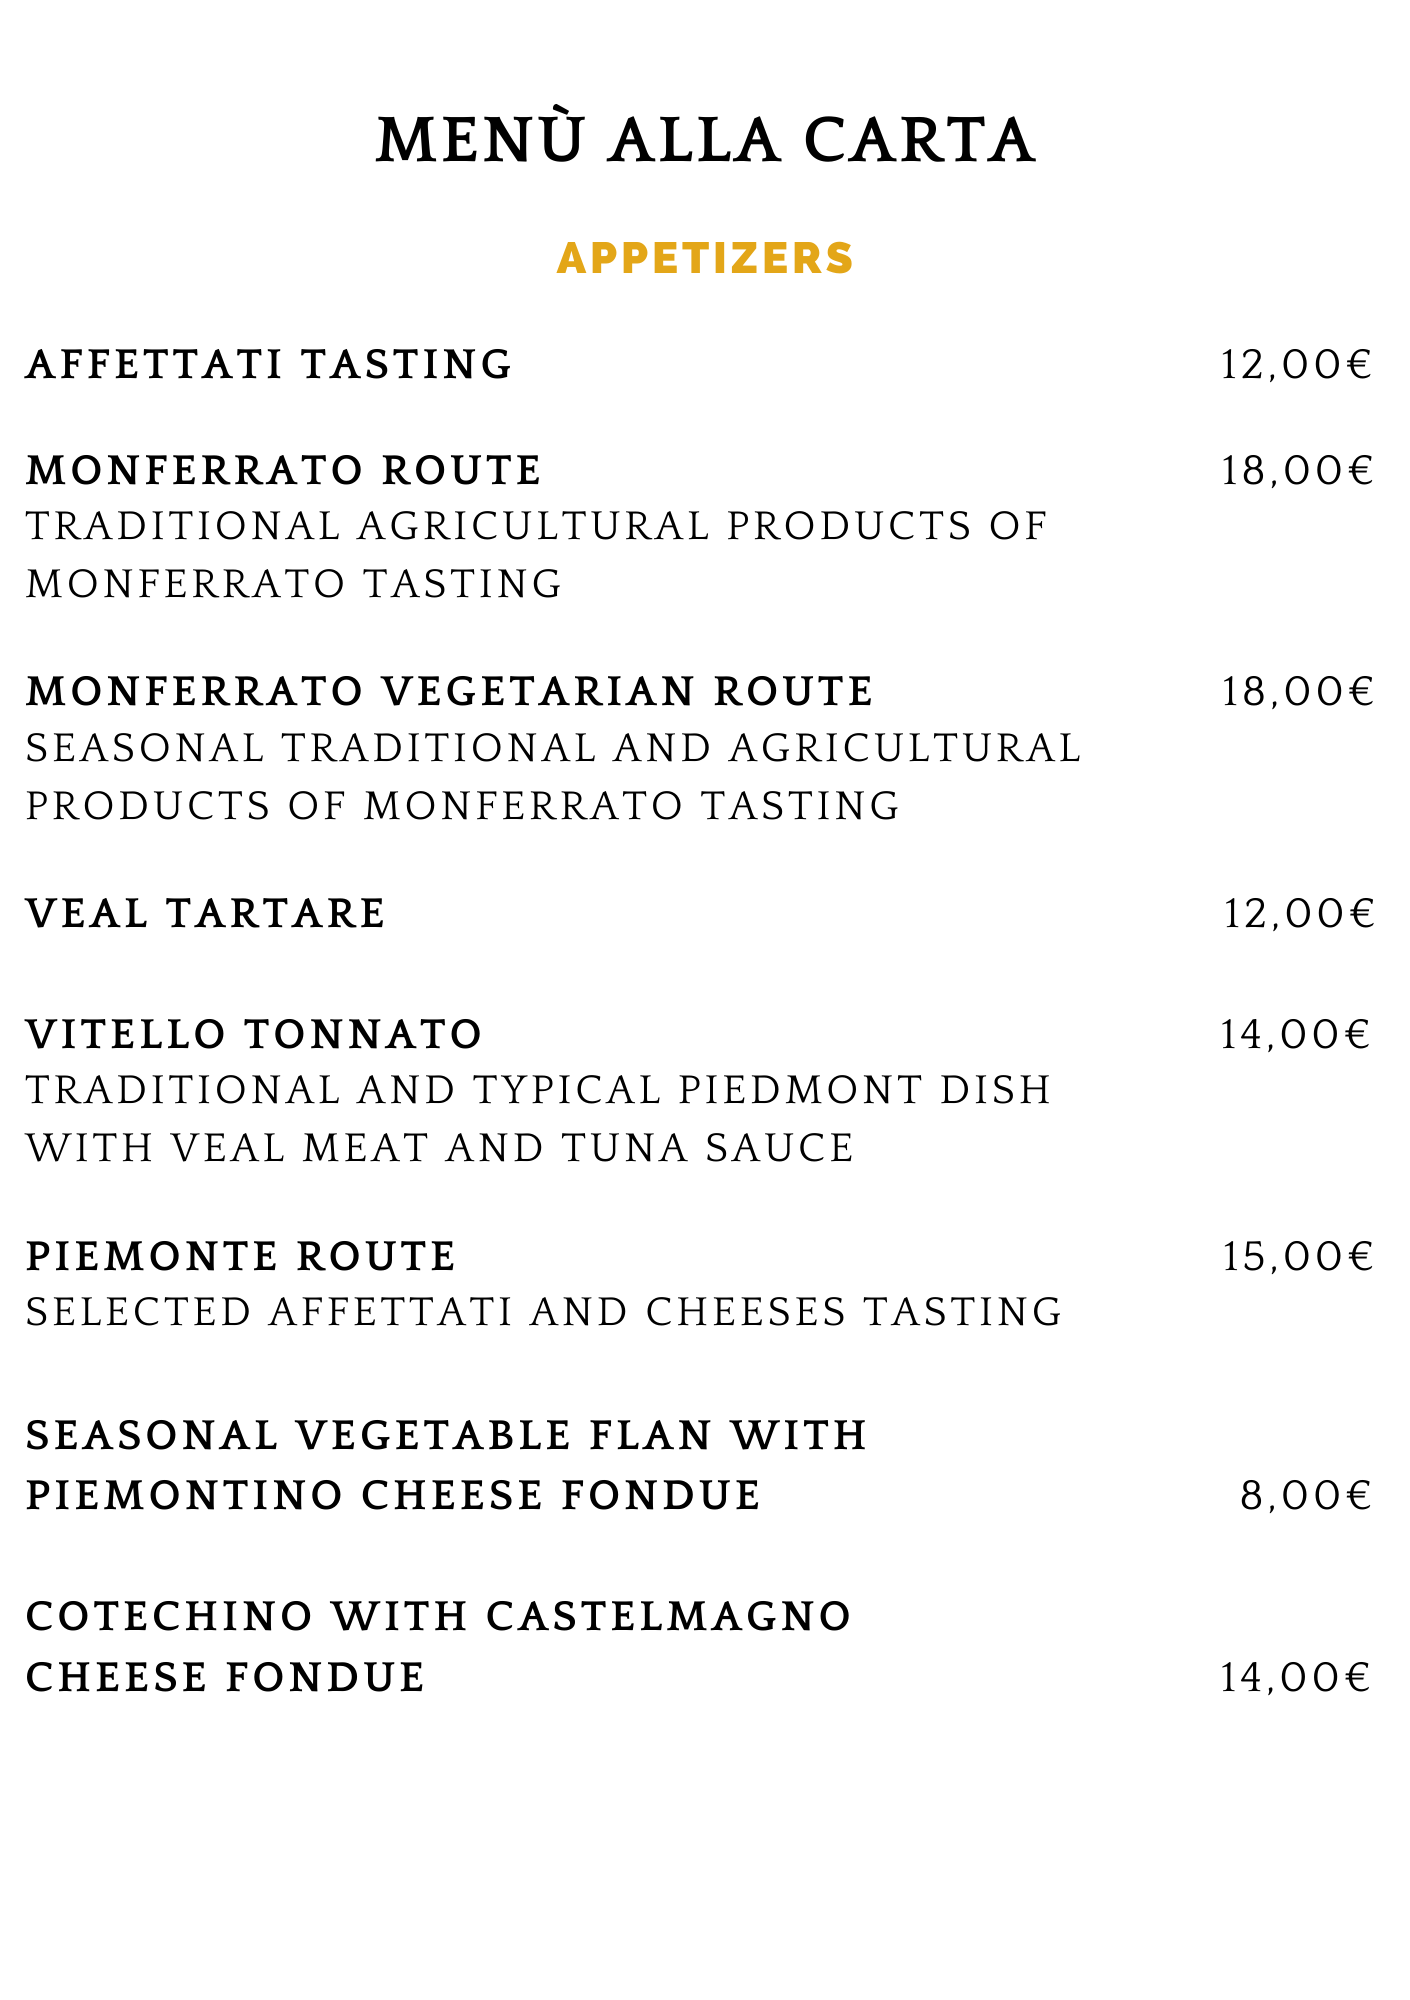The height and width of the screenshot is (2000, 1410).
Task: Select the Monferrato Route dish name
Action: pyautogui.click(x=284, y=471)
